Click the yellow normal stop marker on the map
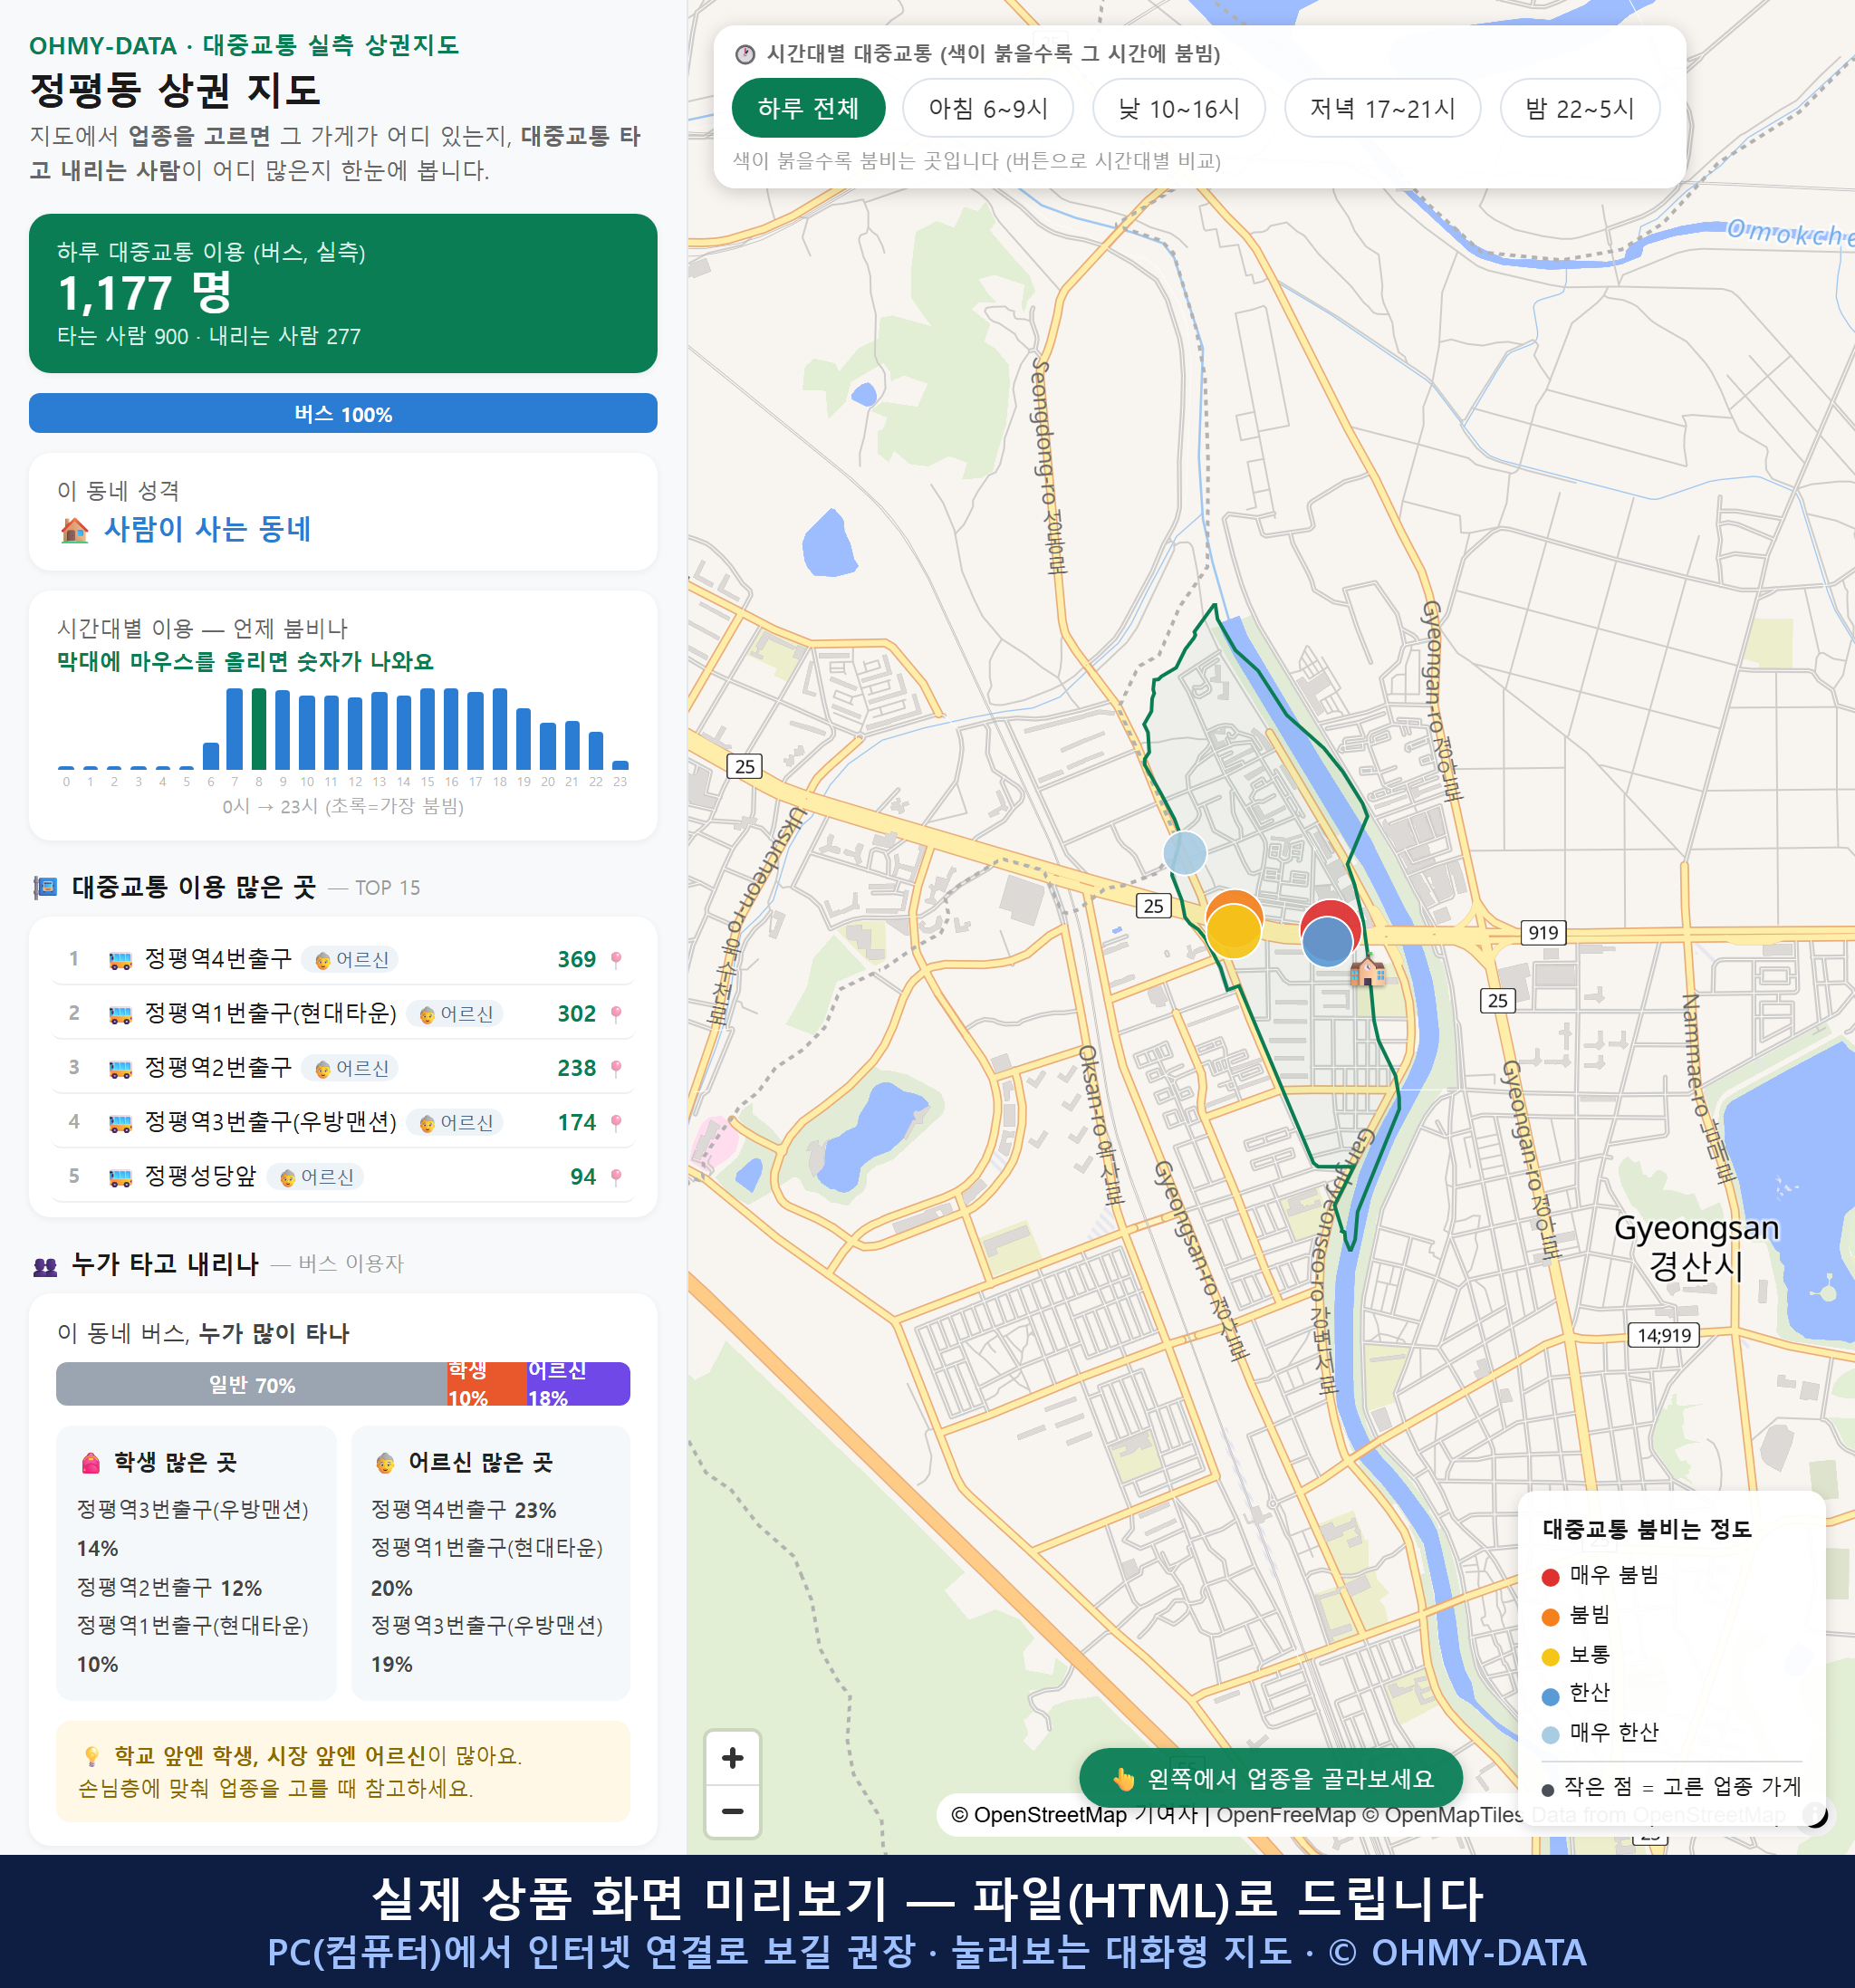 [x=1233, y=931]
